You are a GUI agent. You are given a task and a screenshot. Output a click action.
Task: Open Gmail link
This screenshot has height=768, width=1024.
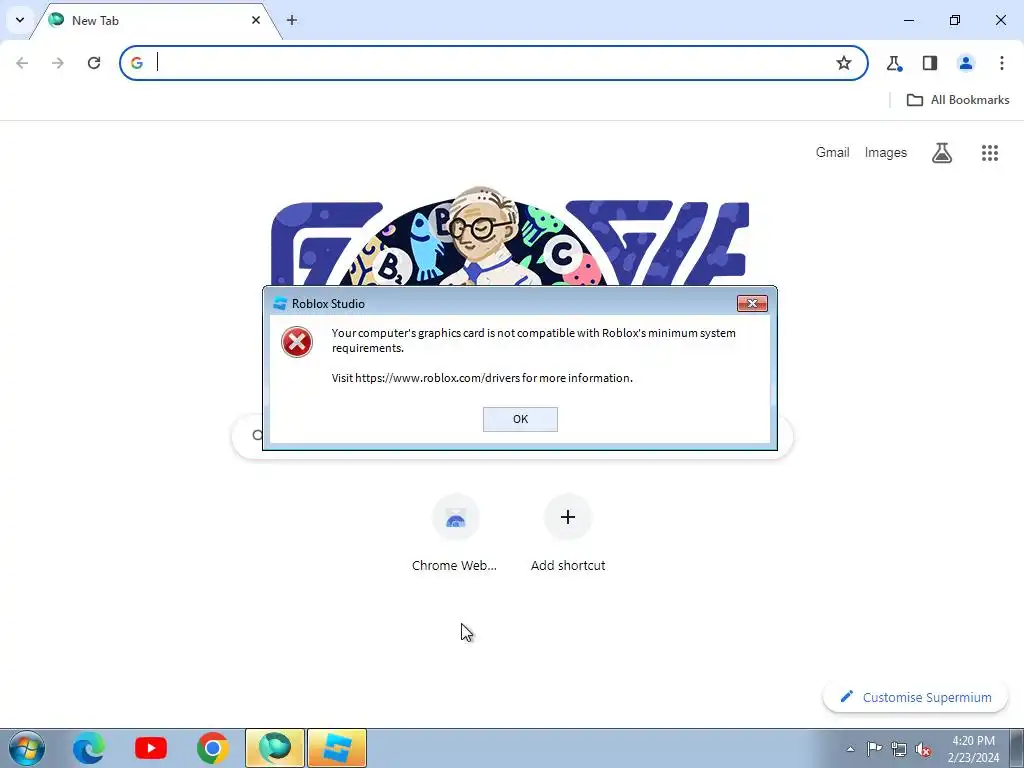(832, 152)
